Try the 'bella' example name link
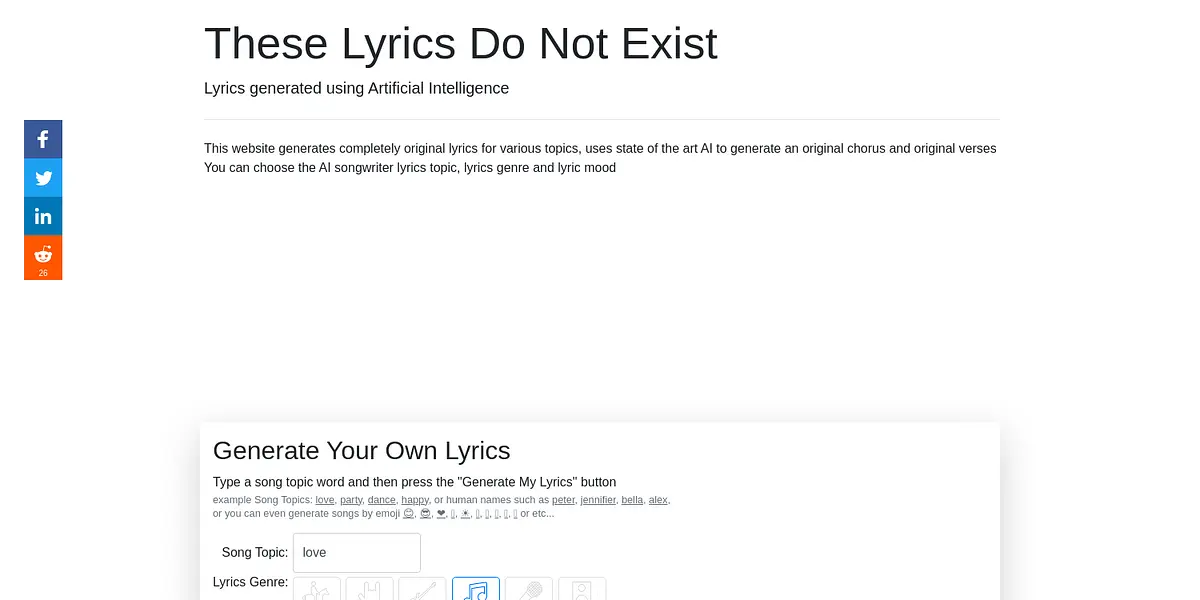This screenshot has height=600, width=1200. [x=632, y=500]
